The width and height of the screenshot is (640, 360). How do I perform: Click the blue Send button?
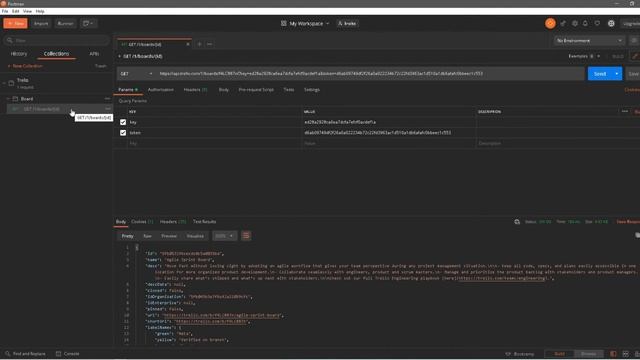(600, 74)
